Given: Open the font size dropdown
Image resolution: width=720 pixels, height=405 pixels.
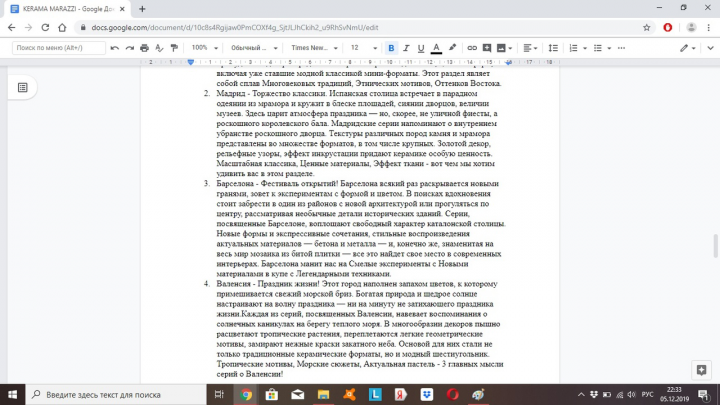Looking at the screenshot, I should tap(363, 48).
